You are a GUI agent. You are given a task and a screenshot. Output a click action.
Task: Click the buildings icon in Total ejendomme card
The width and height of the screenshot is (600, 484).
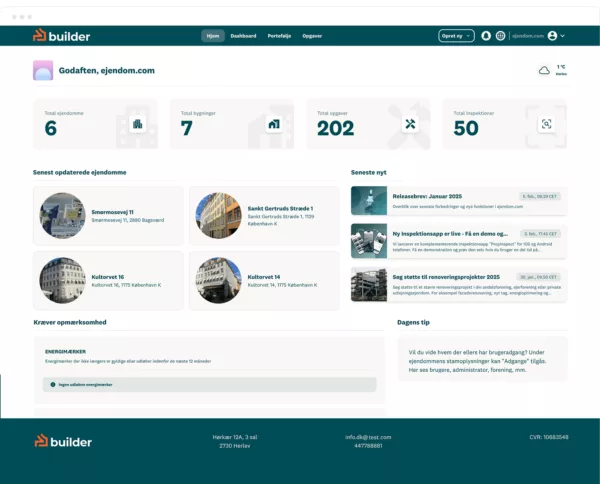click(137, 124)
